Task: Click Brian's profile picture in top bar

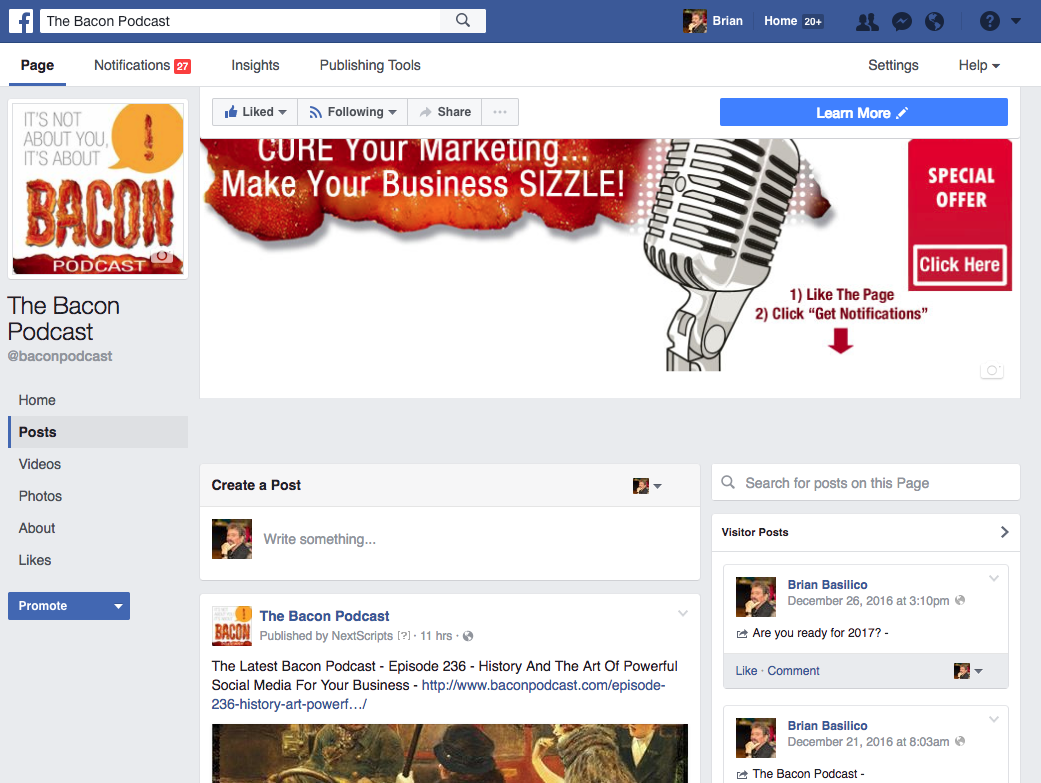Action: 694,21
